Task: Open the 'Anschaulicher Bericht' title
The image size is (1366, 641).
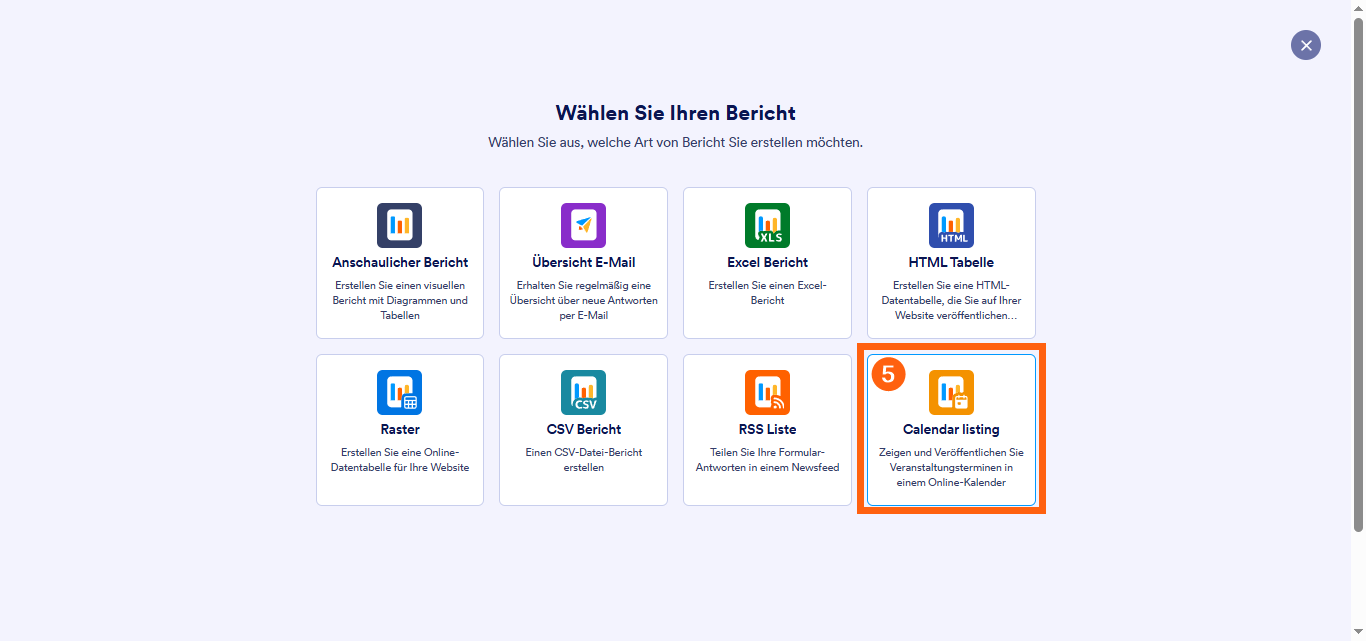Action: [400, 263]
